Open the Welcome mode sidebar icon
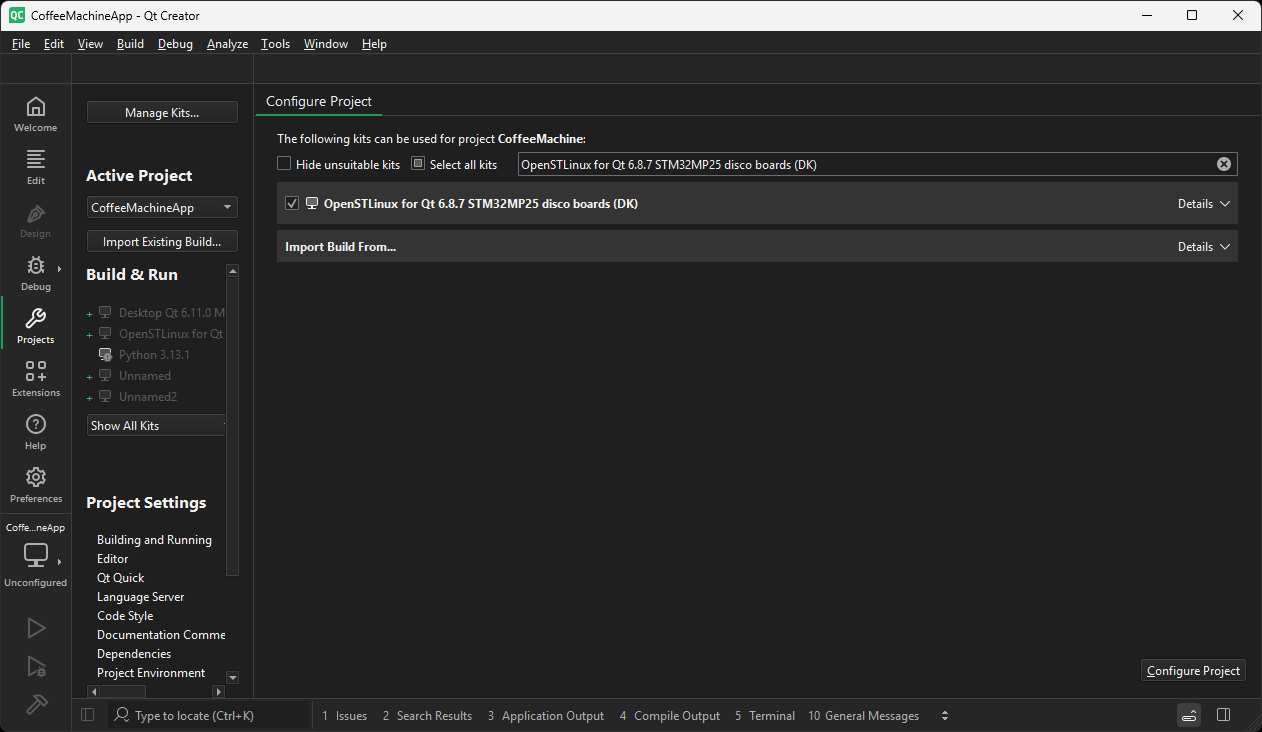This screenshot has height=732, width=1262. (x=35, y=113)
